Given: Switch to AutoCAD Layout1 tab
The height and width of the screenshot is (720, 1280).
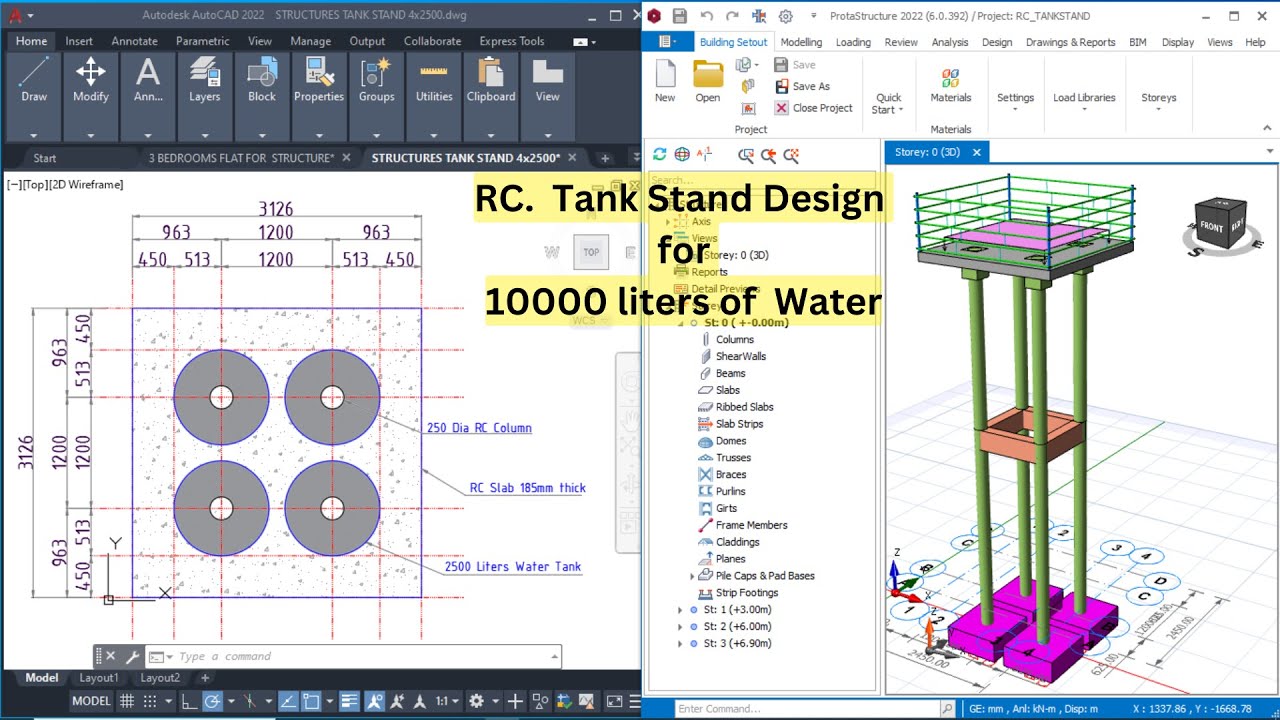Looking at the screenshot, I should (x=98, y=678).
